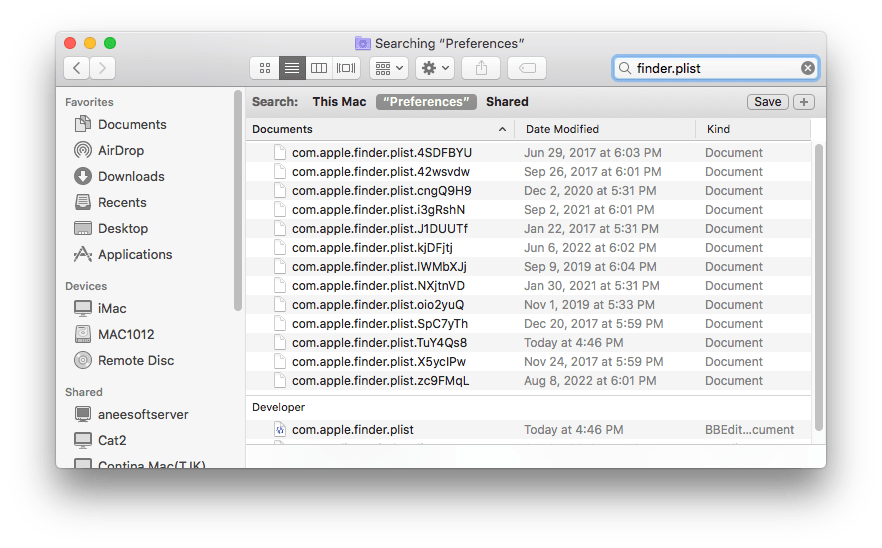The height and width of the screenshot is (548, 882).
Task: Switch to column view
Action: tap(319, 68)
